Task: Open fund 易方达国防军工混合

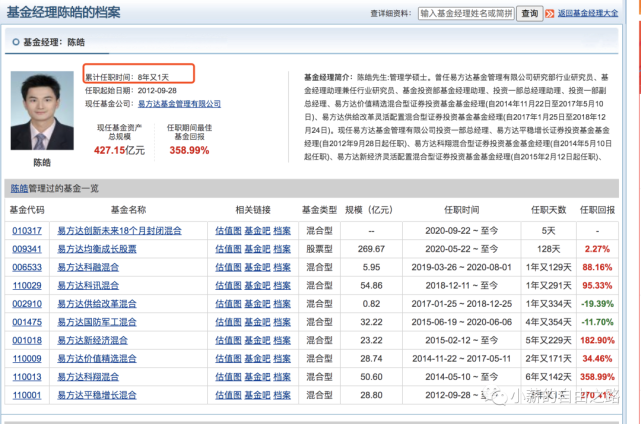Action: [x=97, y=322]
